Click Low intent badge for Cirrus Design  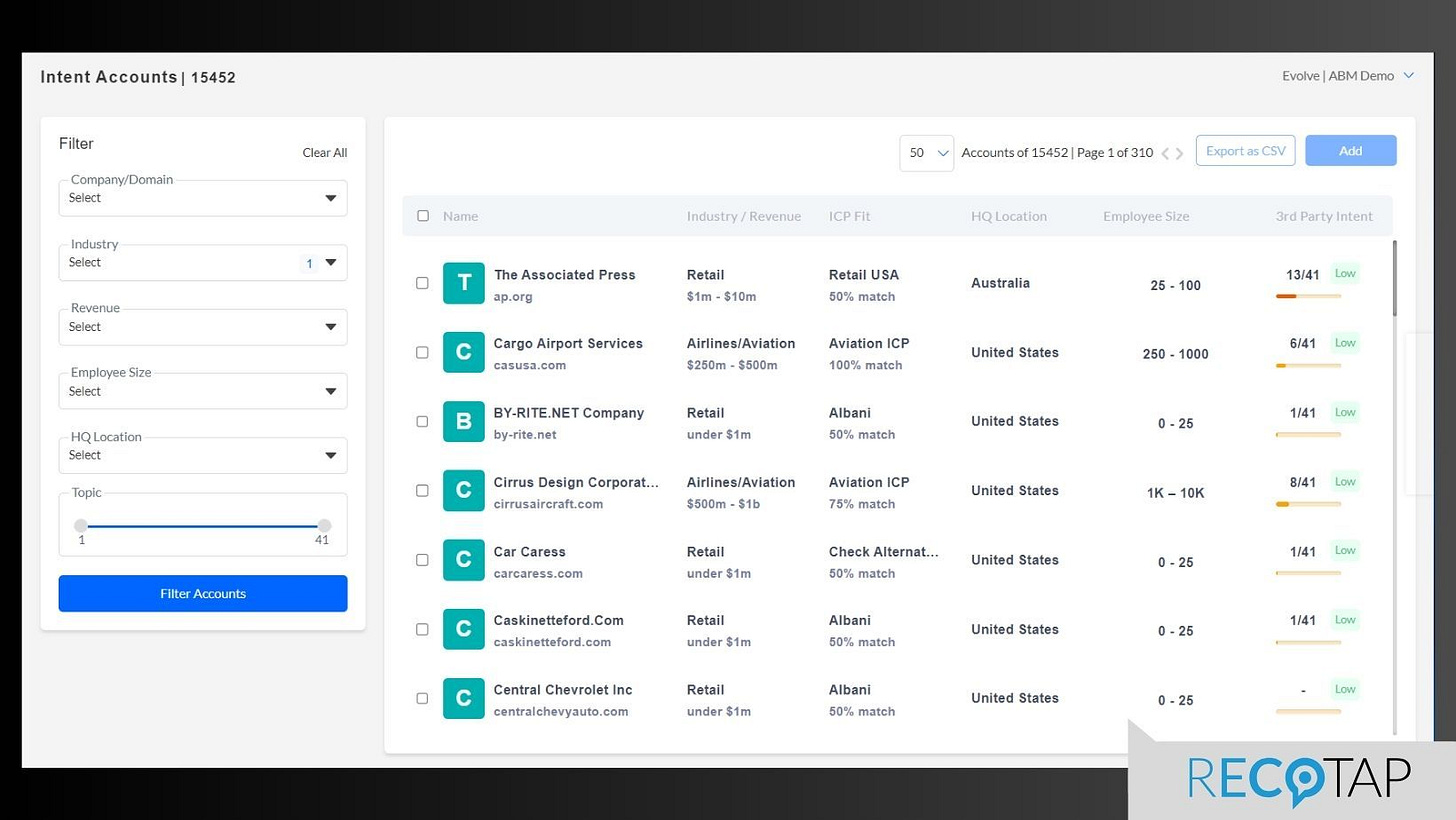tap(1345, 481)
